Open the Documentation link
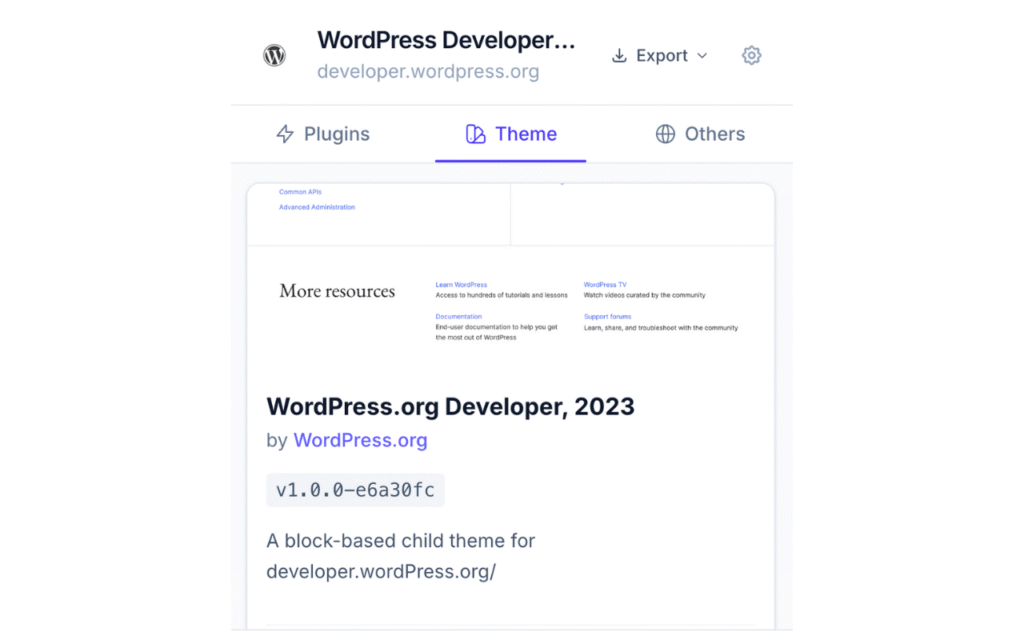 (458, 316)
